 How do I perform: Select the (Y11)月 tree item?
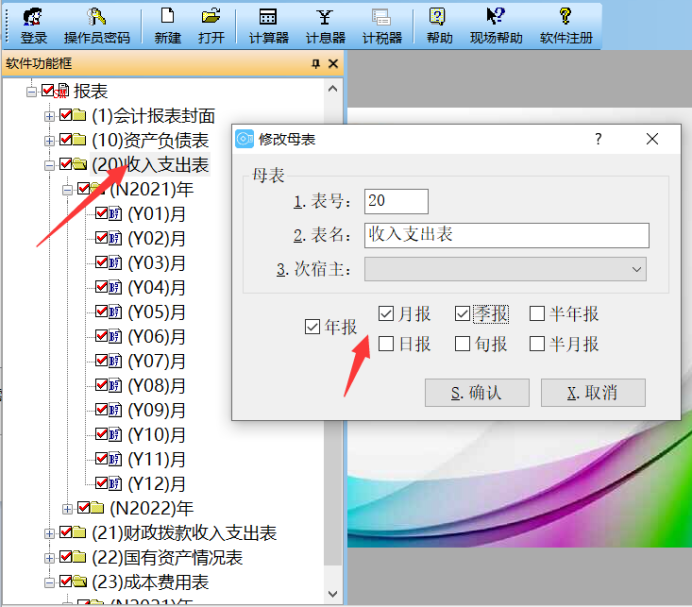pos(157,459)
